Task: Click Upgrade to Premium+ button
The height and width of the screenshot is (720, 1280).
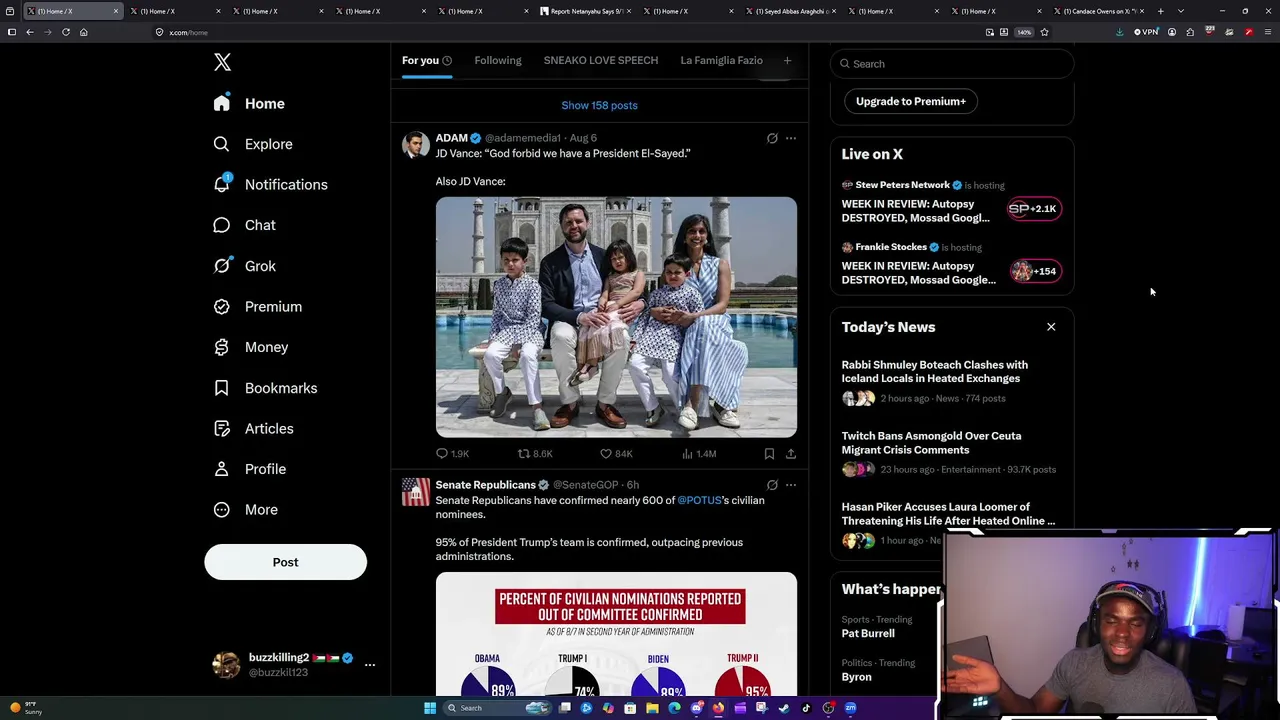Action: (911, 101)
